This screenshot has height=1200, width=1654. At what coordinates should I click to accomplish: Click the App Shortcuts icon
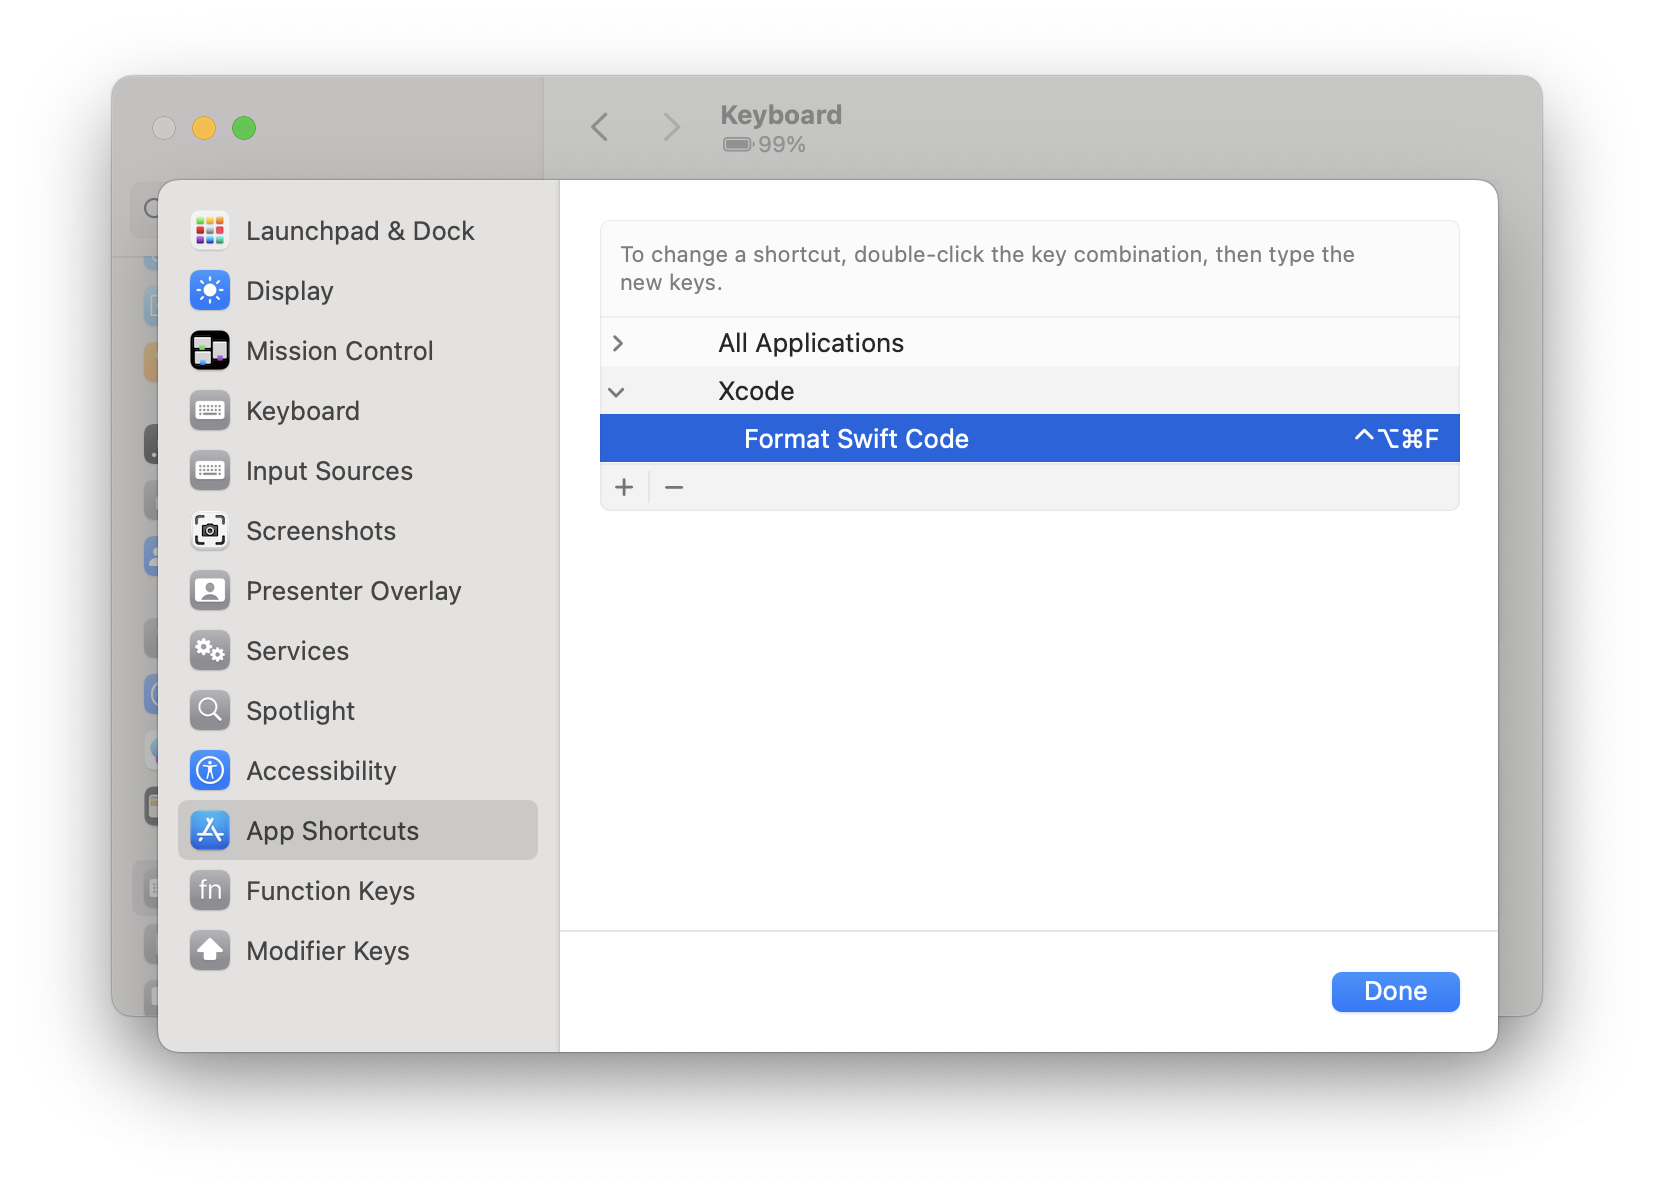click(x=210, y=831)
